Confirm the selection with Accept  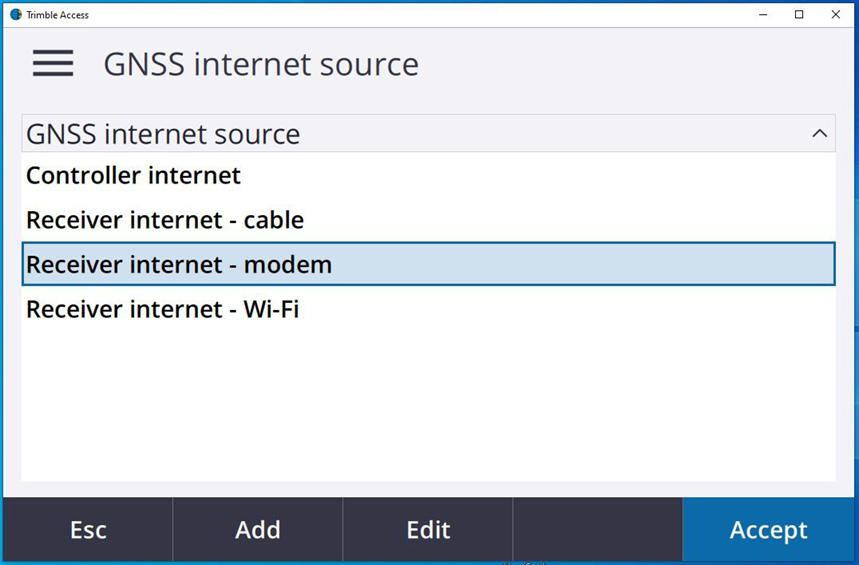[x=768, y=530]
